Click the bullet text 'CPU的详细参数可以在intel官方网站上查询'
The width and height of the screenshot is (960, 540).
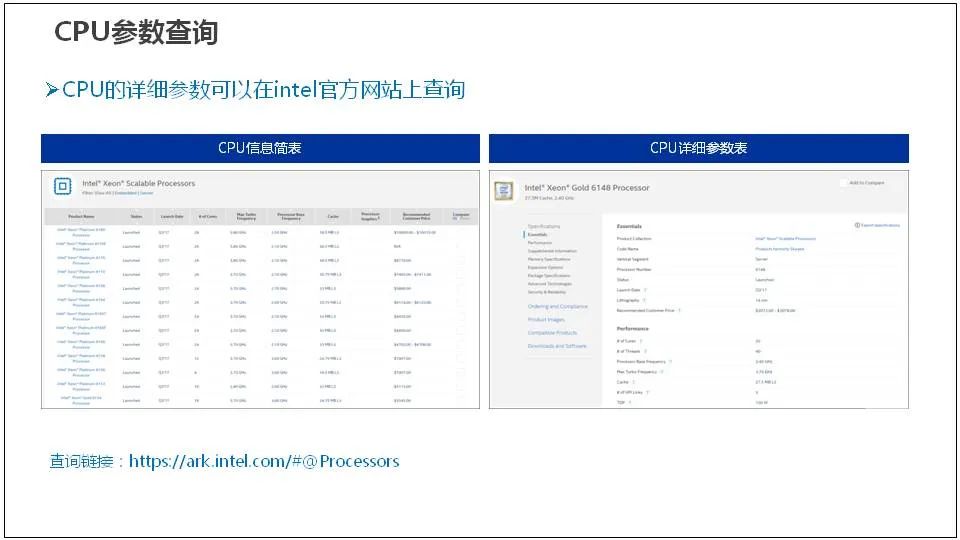[263, 90]
